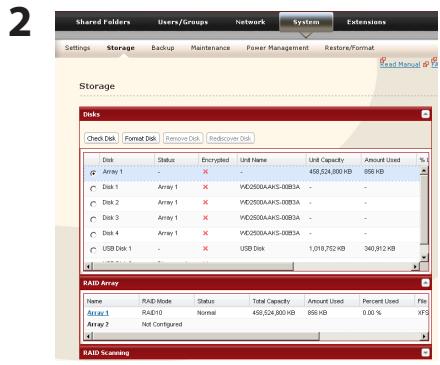Click the Disks table scroll-down arrow
The image size is (440, 365).
click(424, 257)
